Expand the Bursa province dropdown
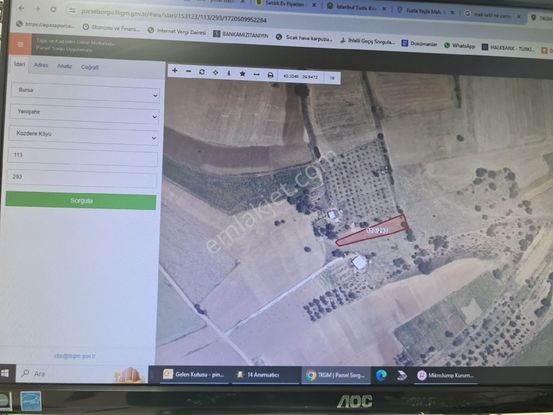This screenshot has width=553, height=415. (x=85, y=92)
